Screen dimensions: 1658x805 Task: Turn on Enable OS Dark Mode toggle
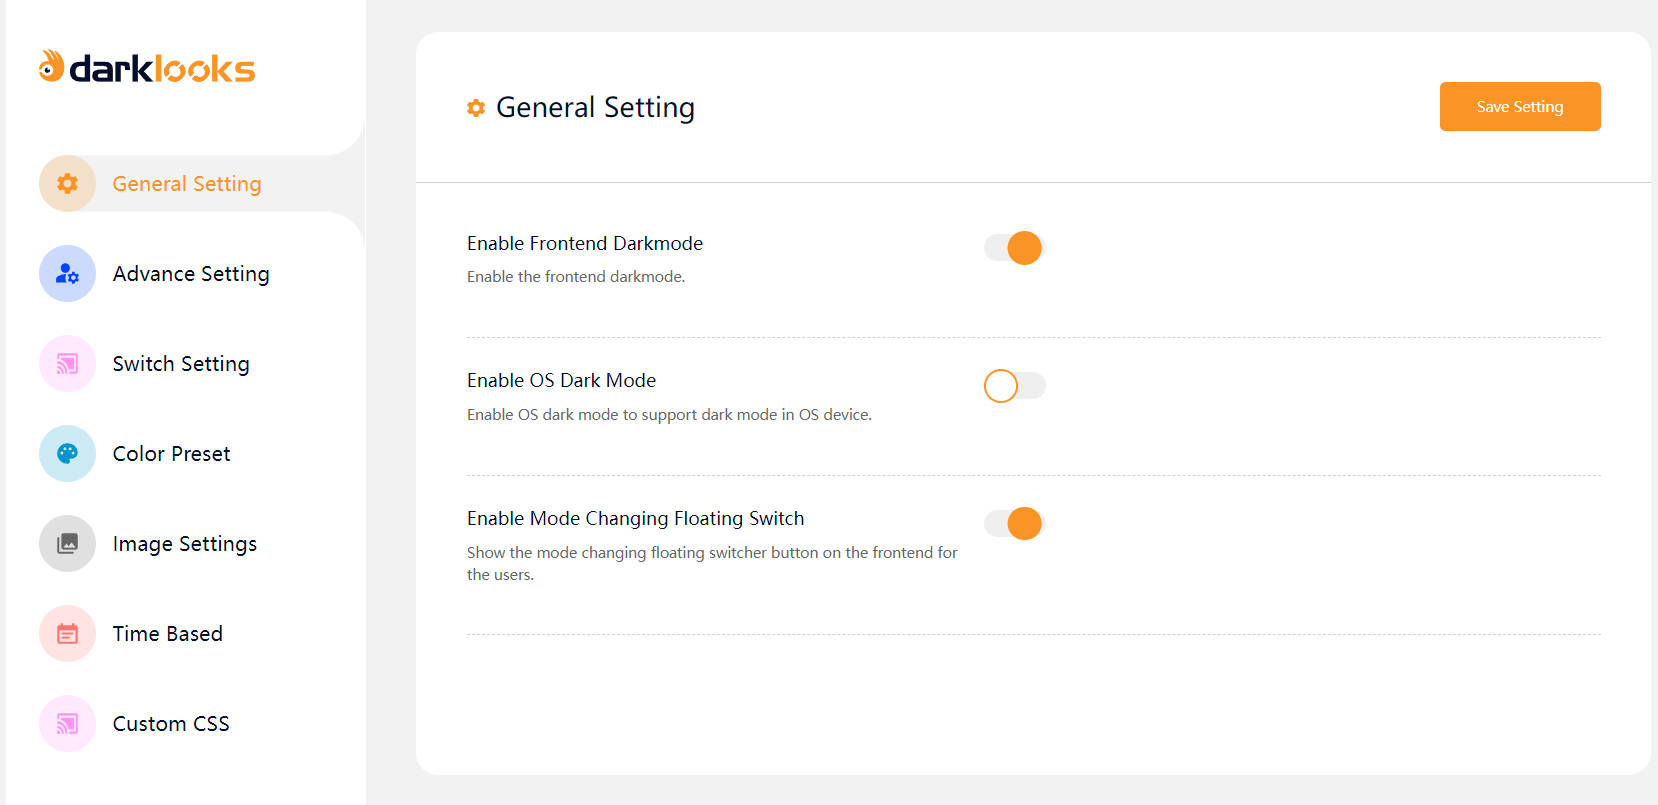1014,386
